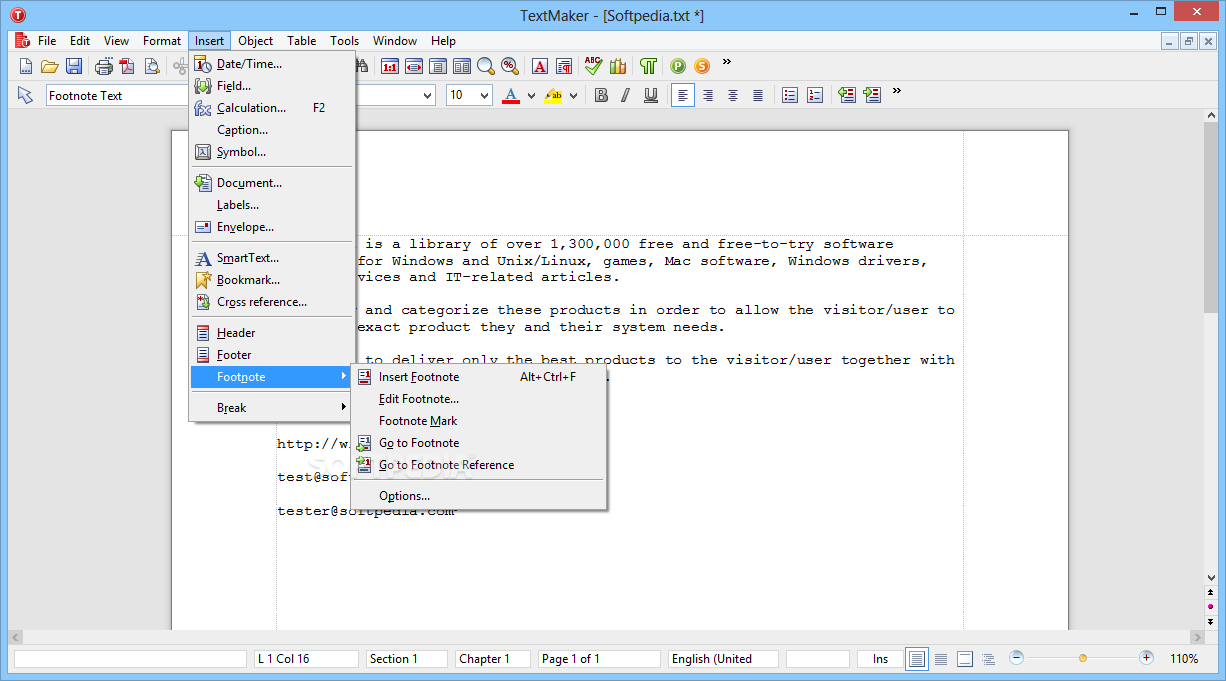Click the zoom in plus button
Screen dimensions: 1226x681
[1146, 658]
